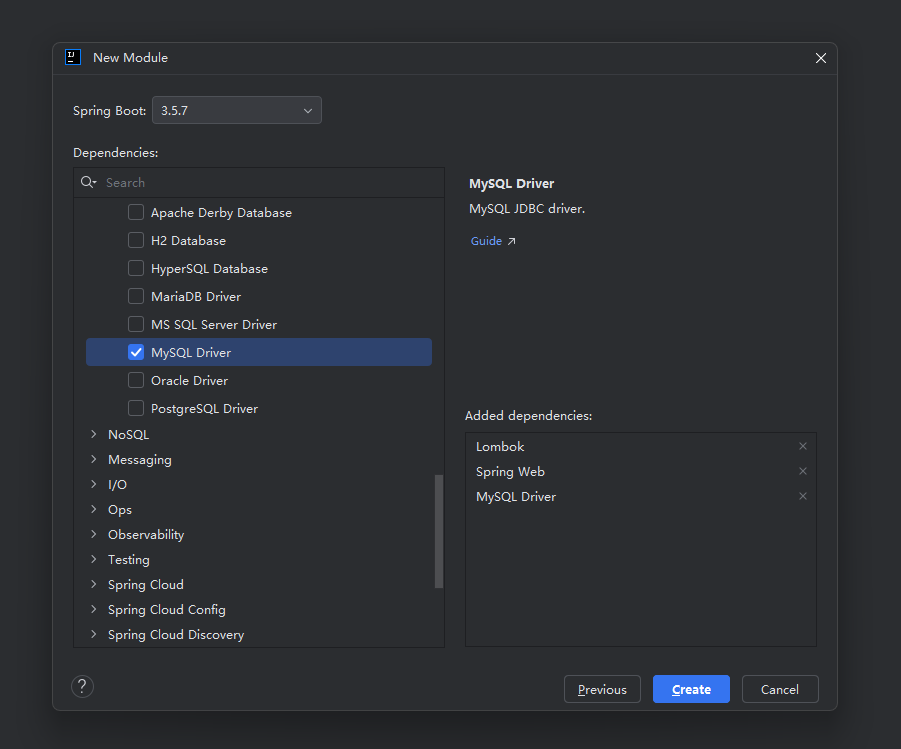Remove Spring Web from added dependencies
901x749 pixels.
coord(803,471)
